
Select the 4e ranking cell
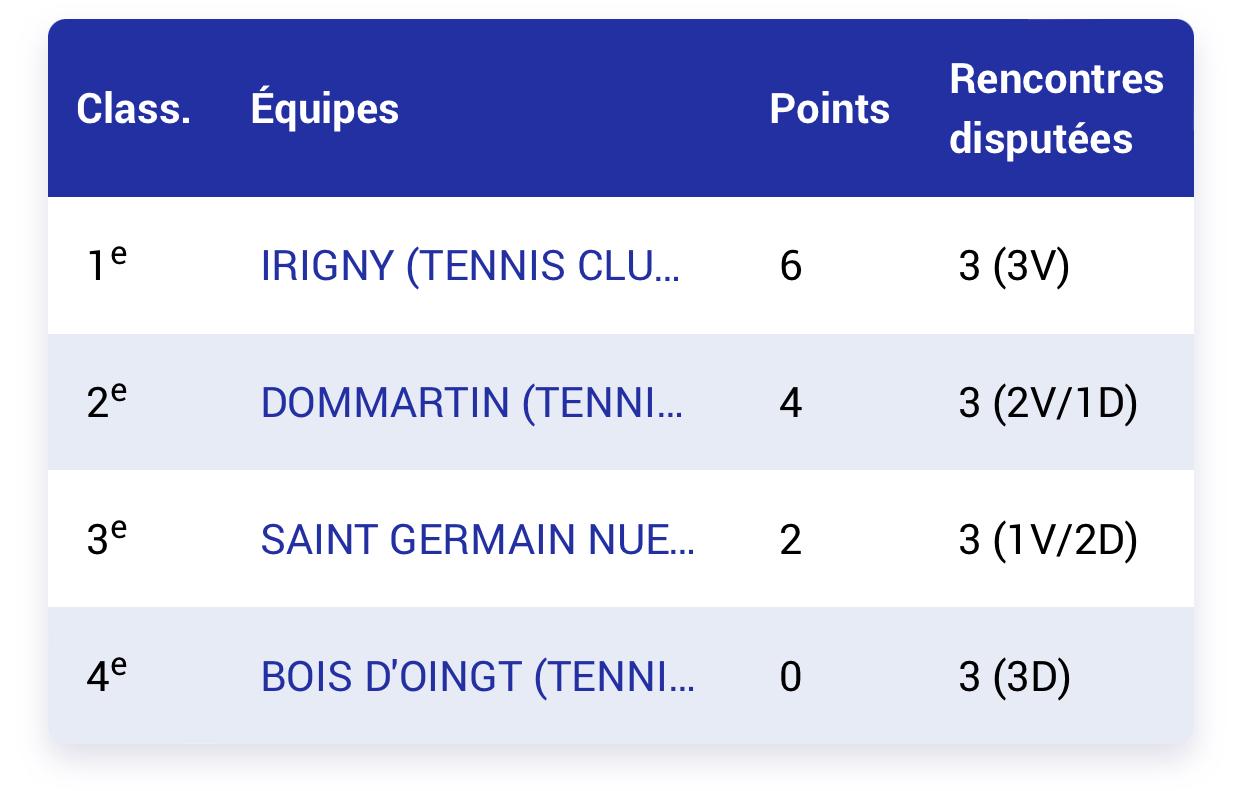(107, 676)
